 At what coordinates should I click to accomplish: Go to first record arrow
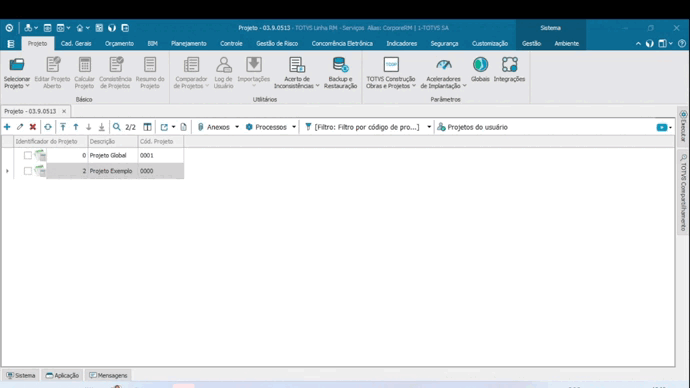(x=63, y=127)
